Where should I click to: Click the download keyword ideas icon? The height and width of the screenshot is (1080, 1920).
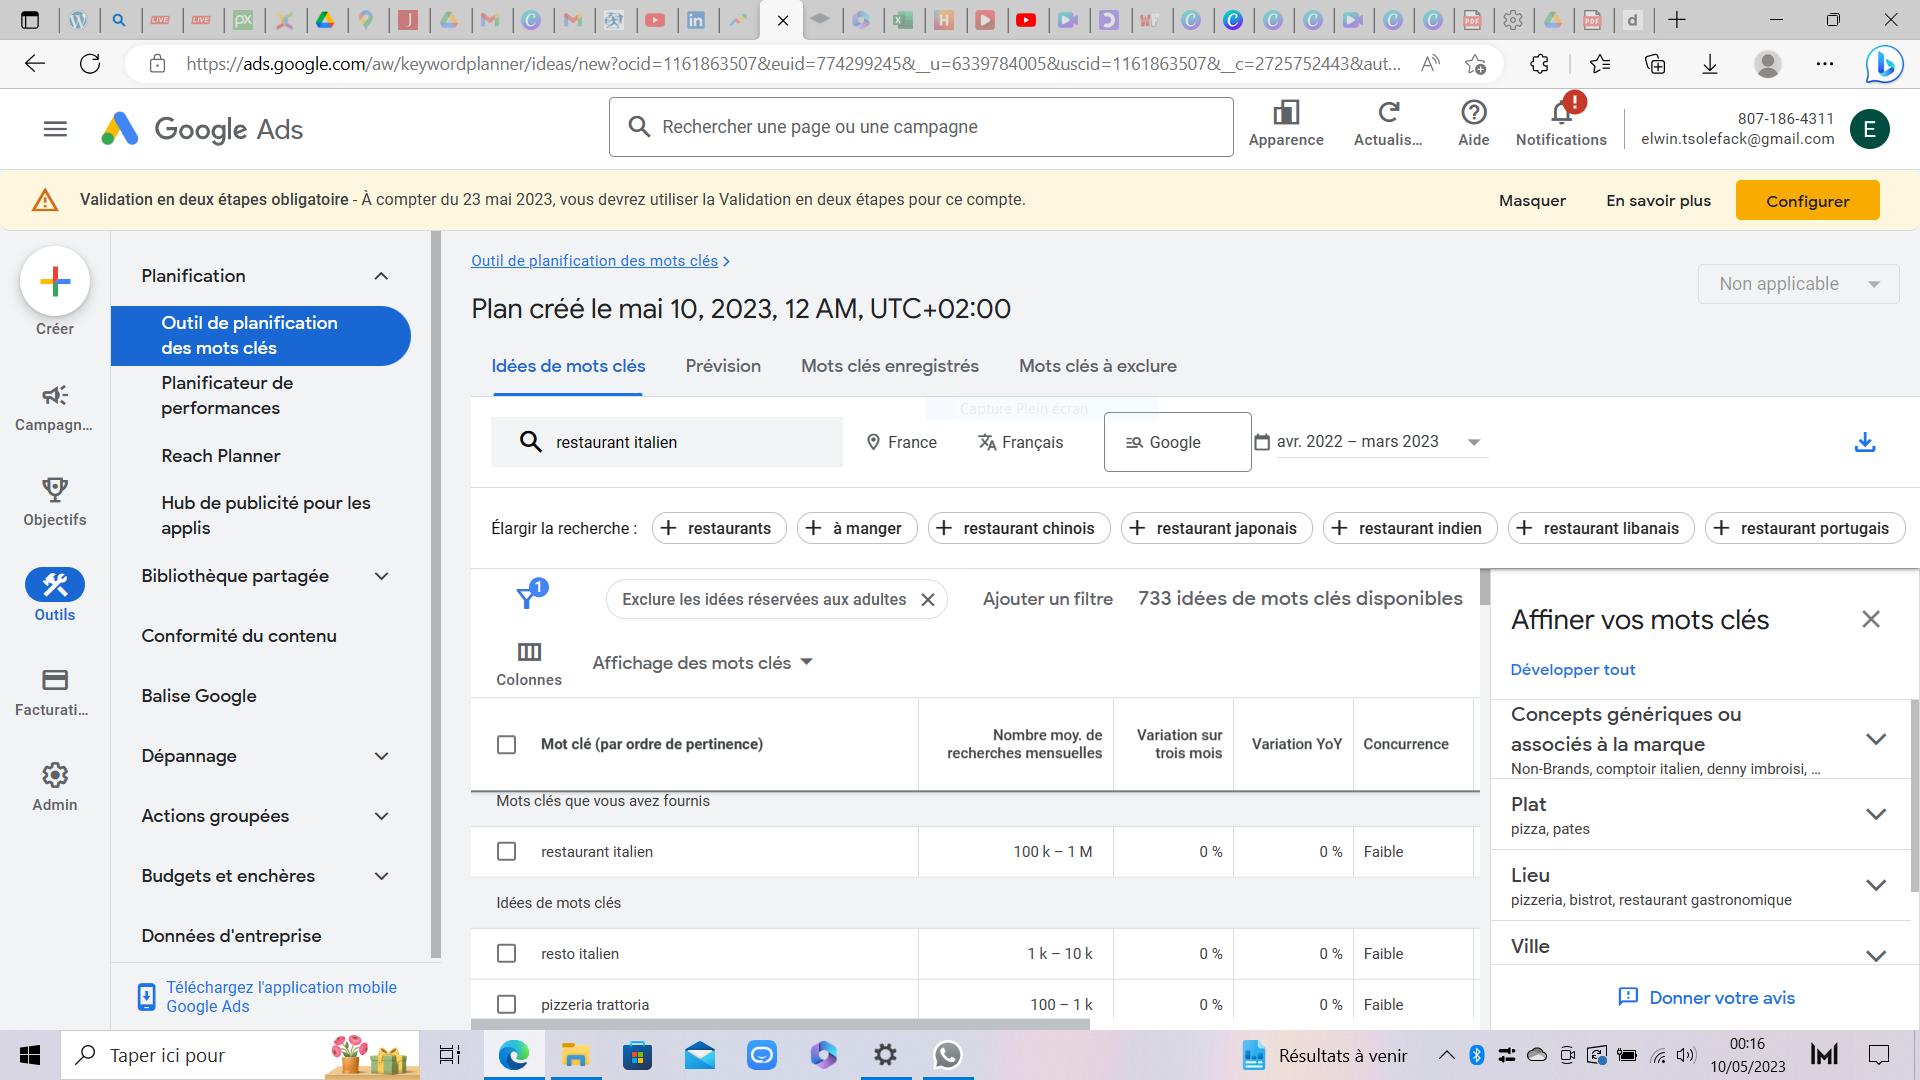click(x=1864, y=442)
